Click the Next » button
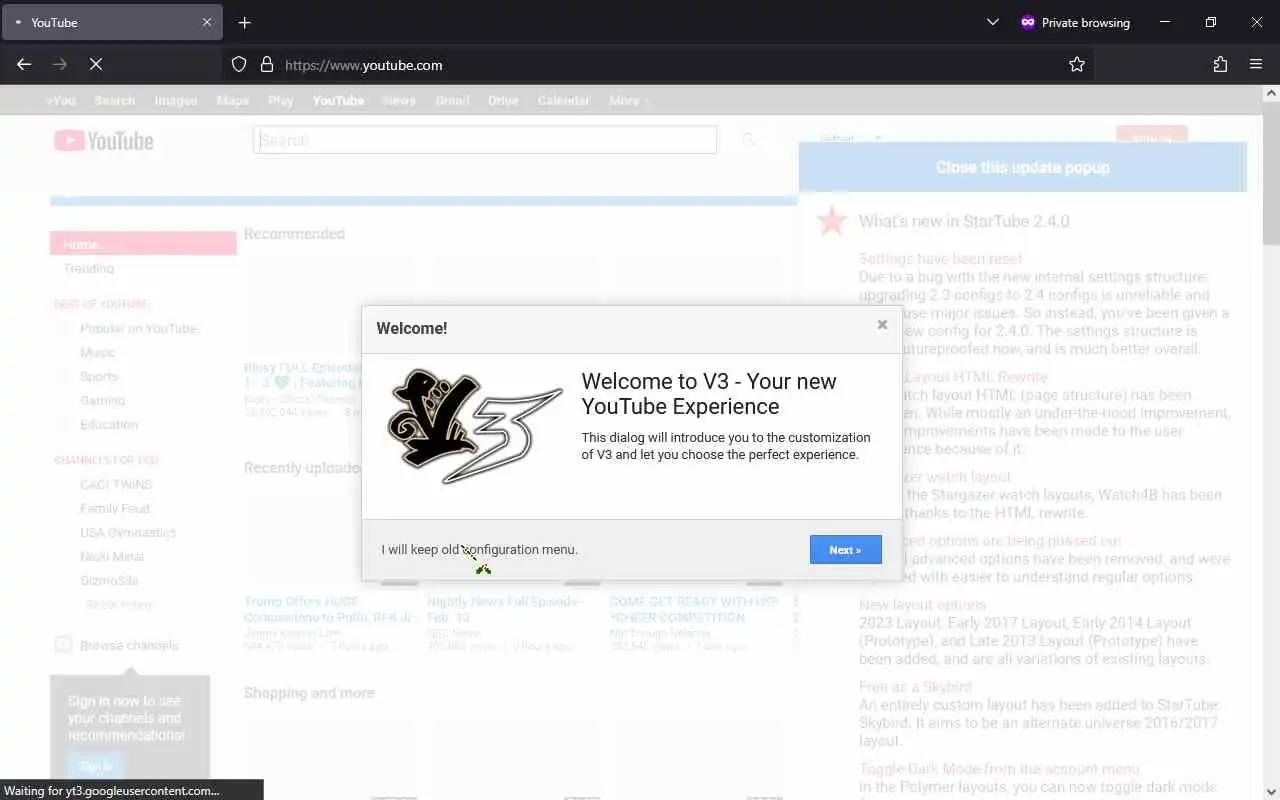The image size is (1280, 800). (x=845, y=549)
